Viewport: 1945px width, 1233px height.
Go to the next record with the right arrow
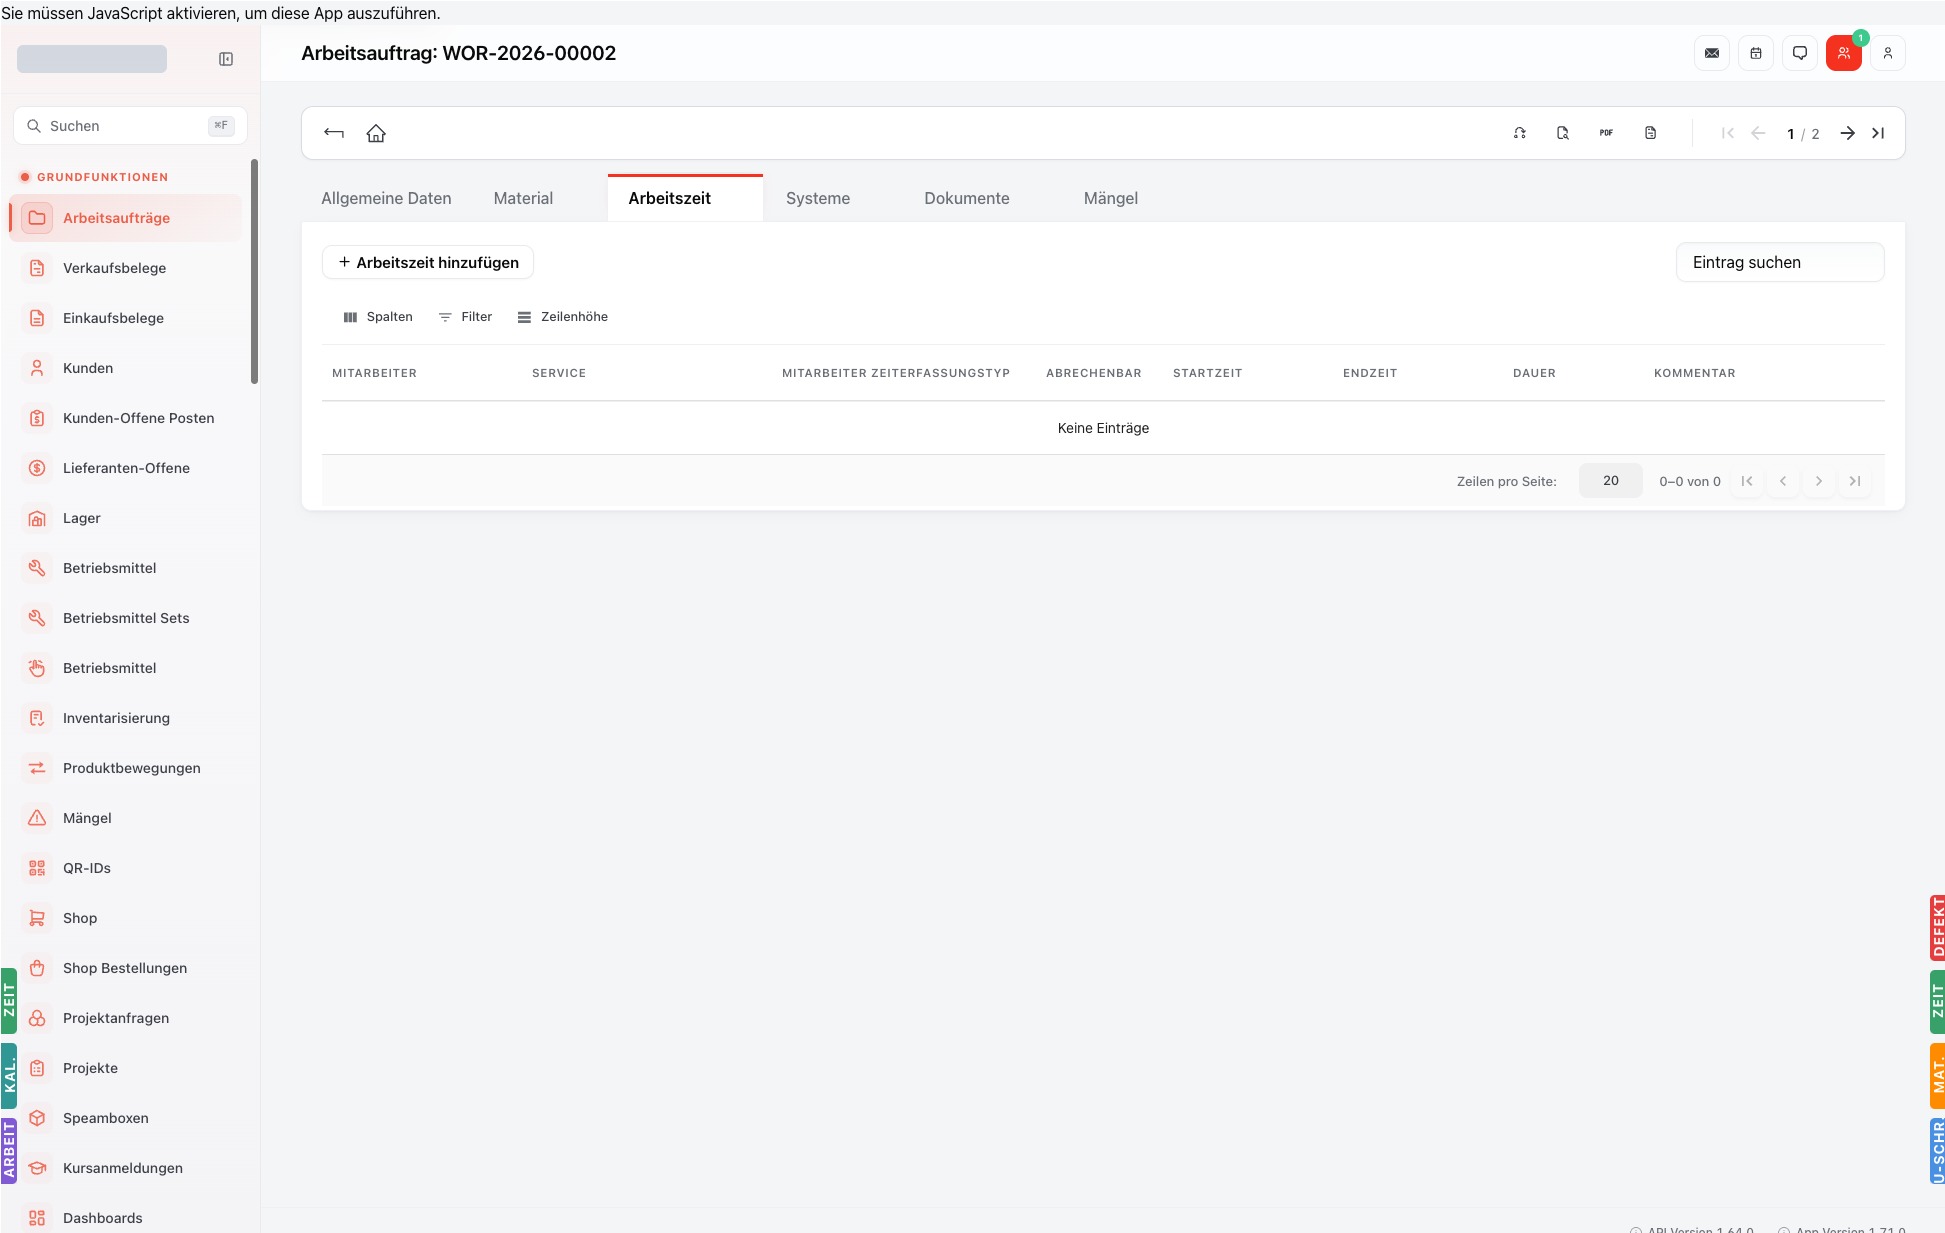[x=1848, y=133]
